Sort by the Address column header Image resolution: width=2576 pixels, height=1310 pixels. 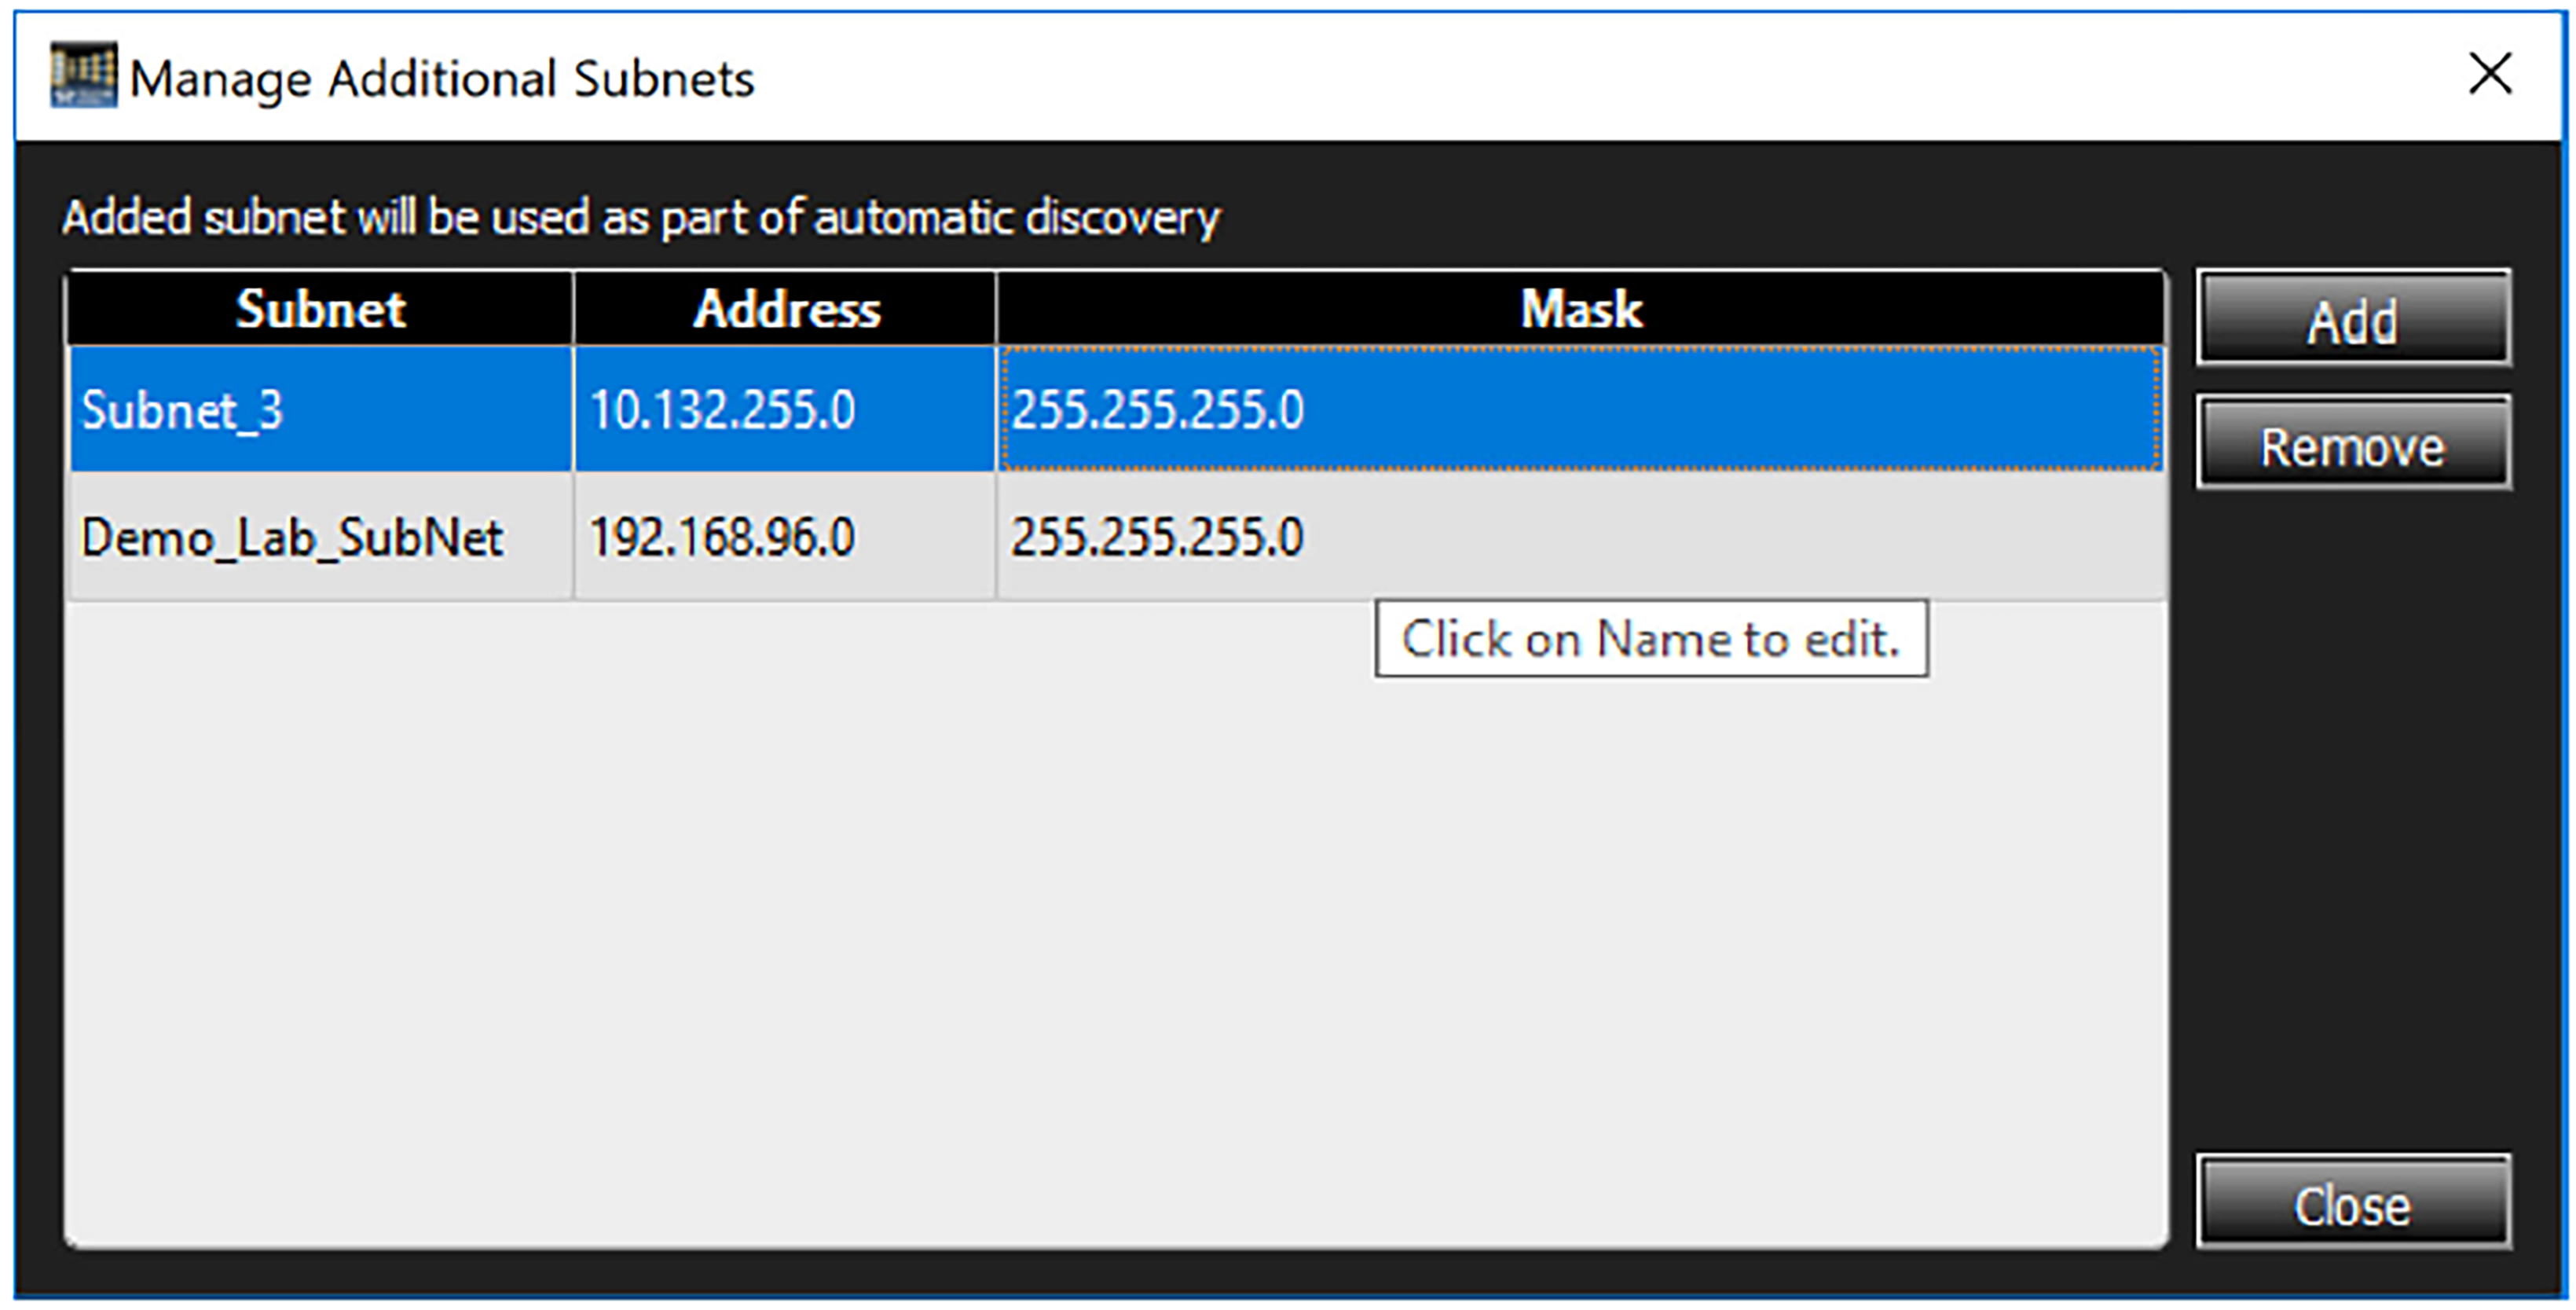pyautogui.click(x=785, y=308)
